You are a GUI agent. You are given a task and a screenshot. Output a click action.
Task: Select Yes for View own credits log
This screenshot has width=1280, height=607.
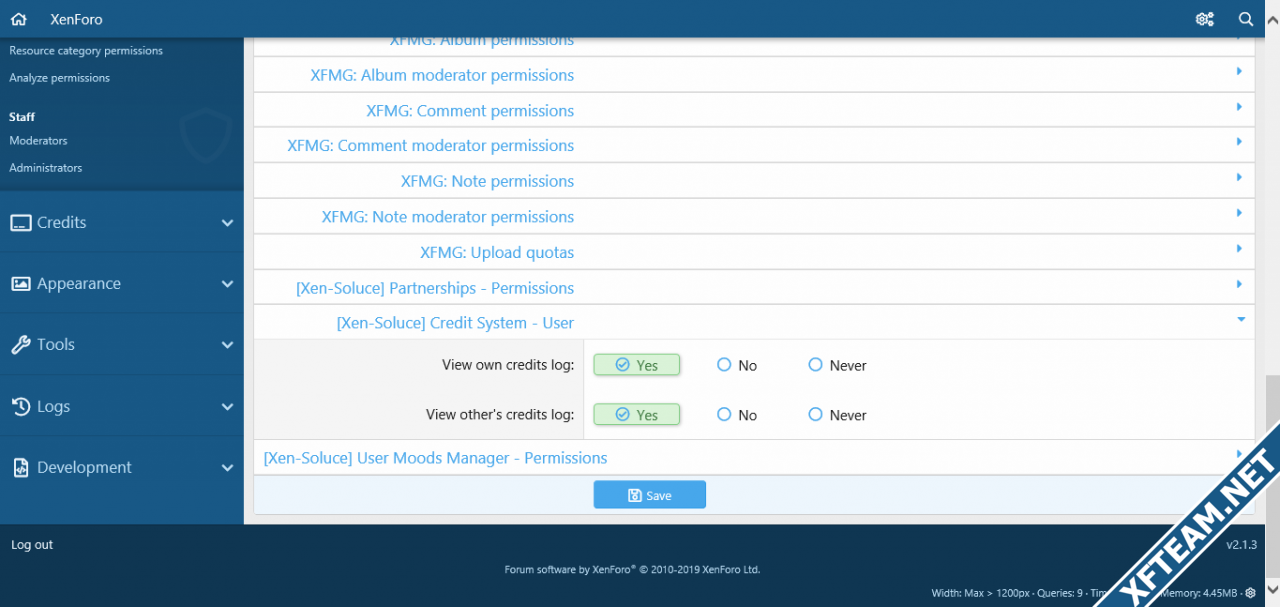pyautogui.click(x=637, y=365)
